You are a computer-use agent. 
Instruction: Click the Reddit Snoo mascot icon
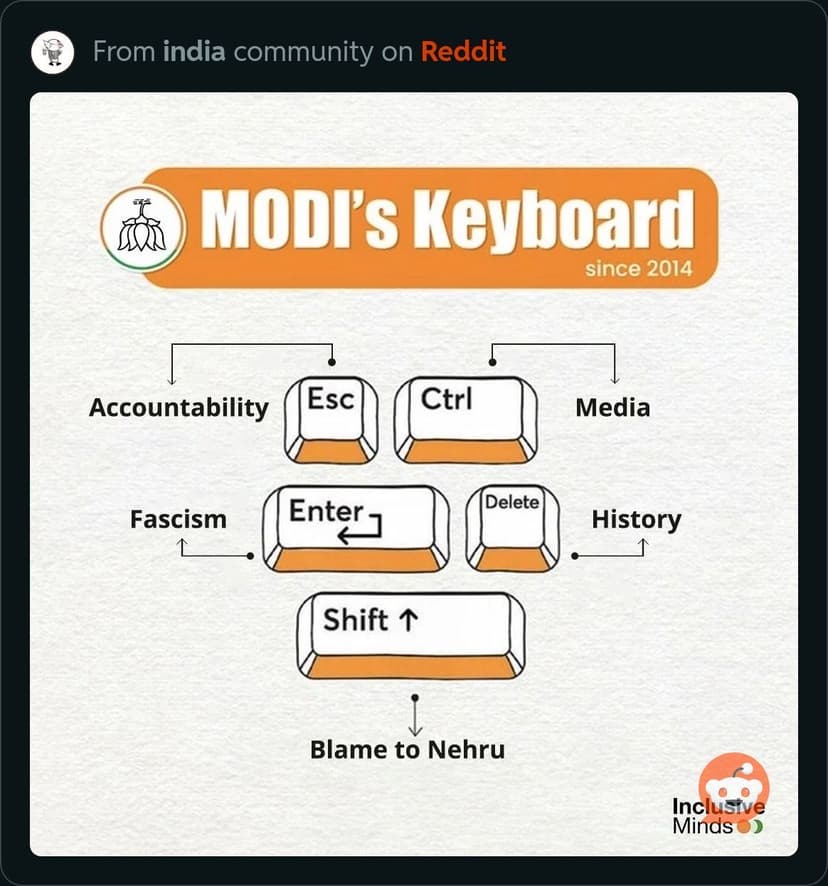click(734, 783)
